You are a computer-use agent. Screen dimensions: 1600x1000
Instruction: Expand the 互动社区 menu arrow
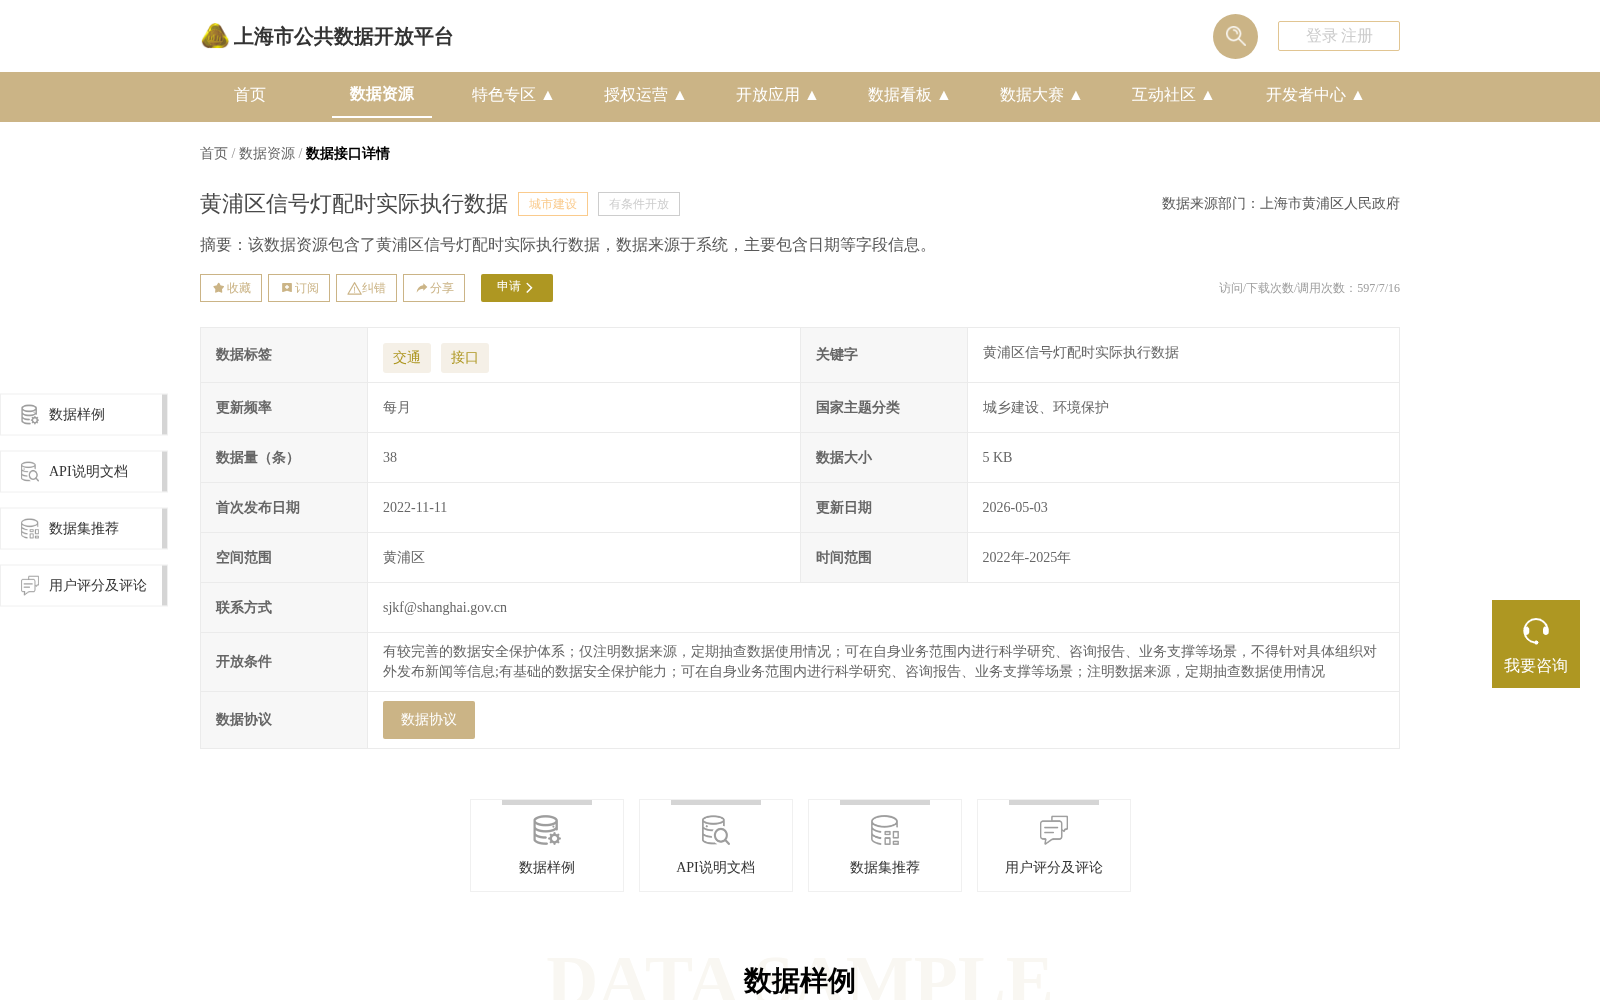click(1208, 95)
